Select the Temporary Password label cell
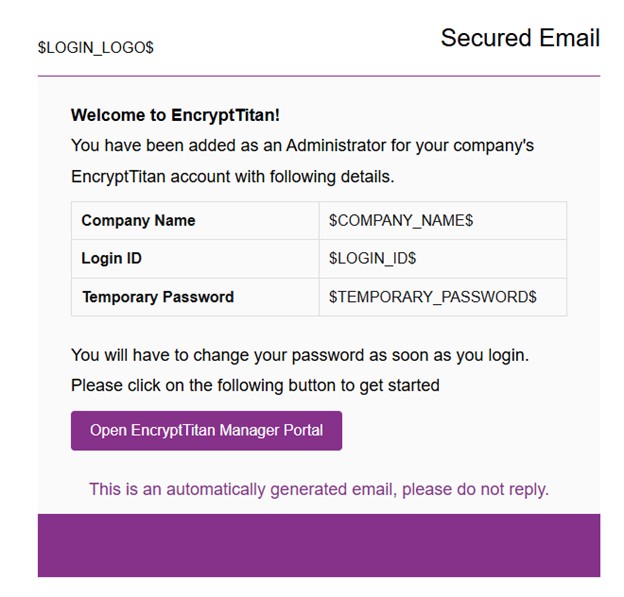The image size is (624, 597). pos(195,297)
